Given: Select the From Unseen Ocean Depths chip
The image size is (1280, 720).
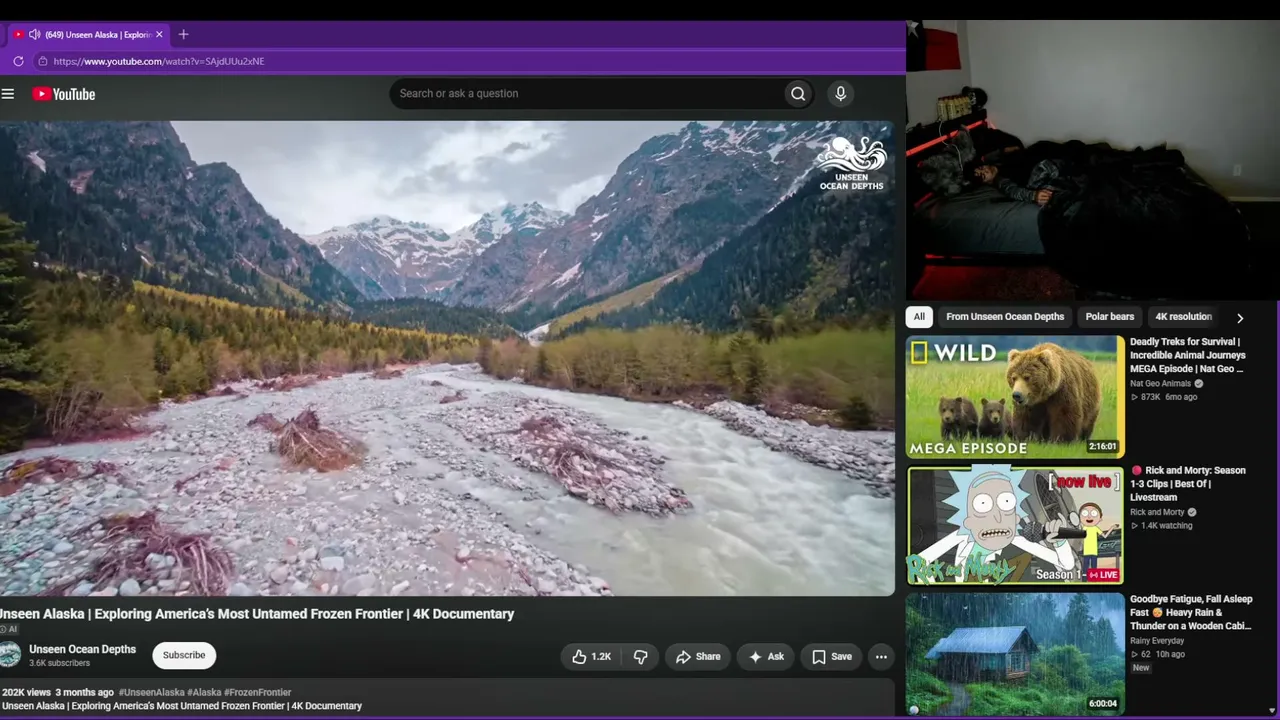Looking at the screenshot, I should tap(1005, 317).
